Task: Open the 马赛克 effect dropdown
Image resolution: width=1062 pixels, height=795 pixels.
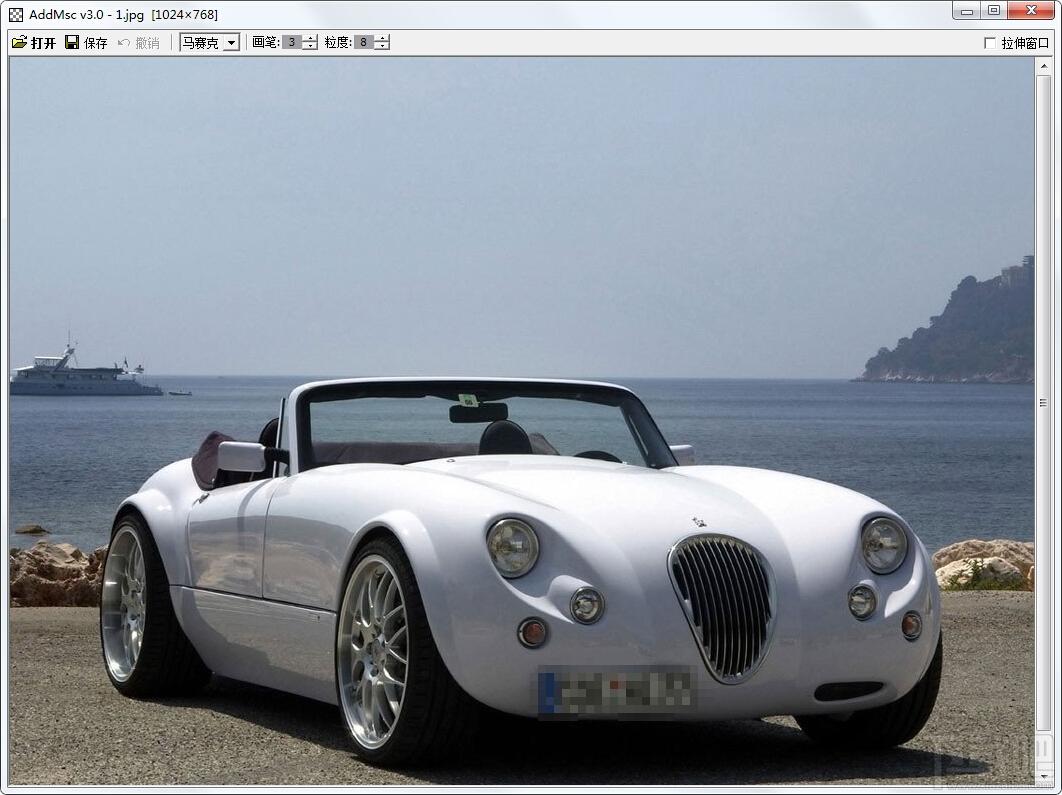Action: (232, 43)
